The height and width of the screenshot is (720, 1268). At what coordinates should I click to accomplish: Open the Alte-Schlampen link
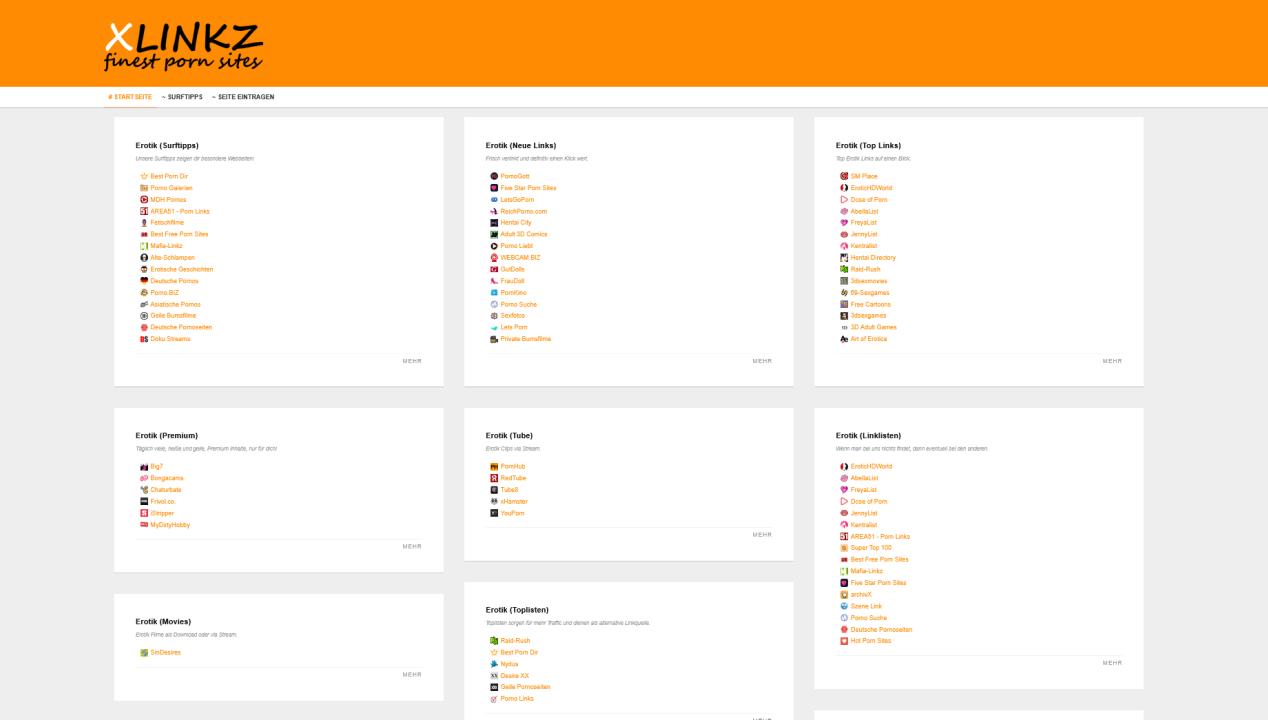pyautogui.click(x=173, y=258)
